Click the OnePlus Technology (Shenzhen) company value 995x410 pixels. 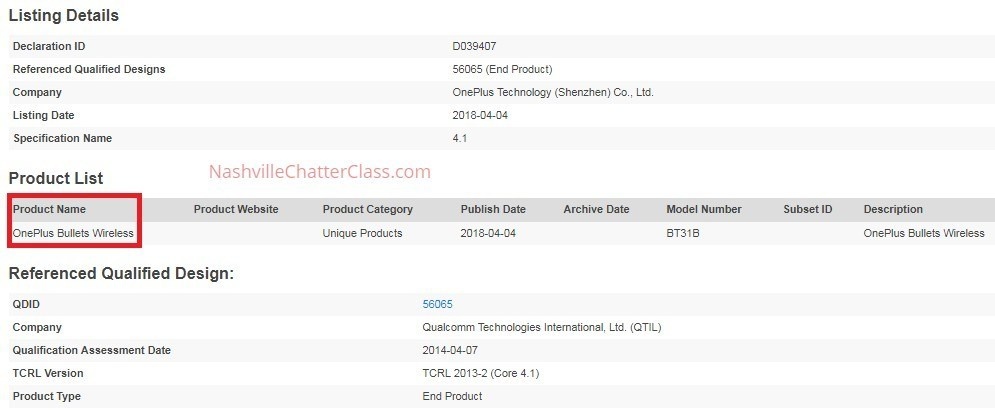click(553, 92)
